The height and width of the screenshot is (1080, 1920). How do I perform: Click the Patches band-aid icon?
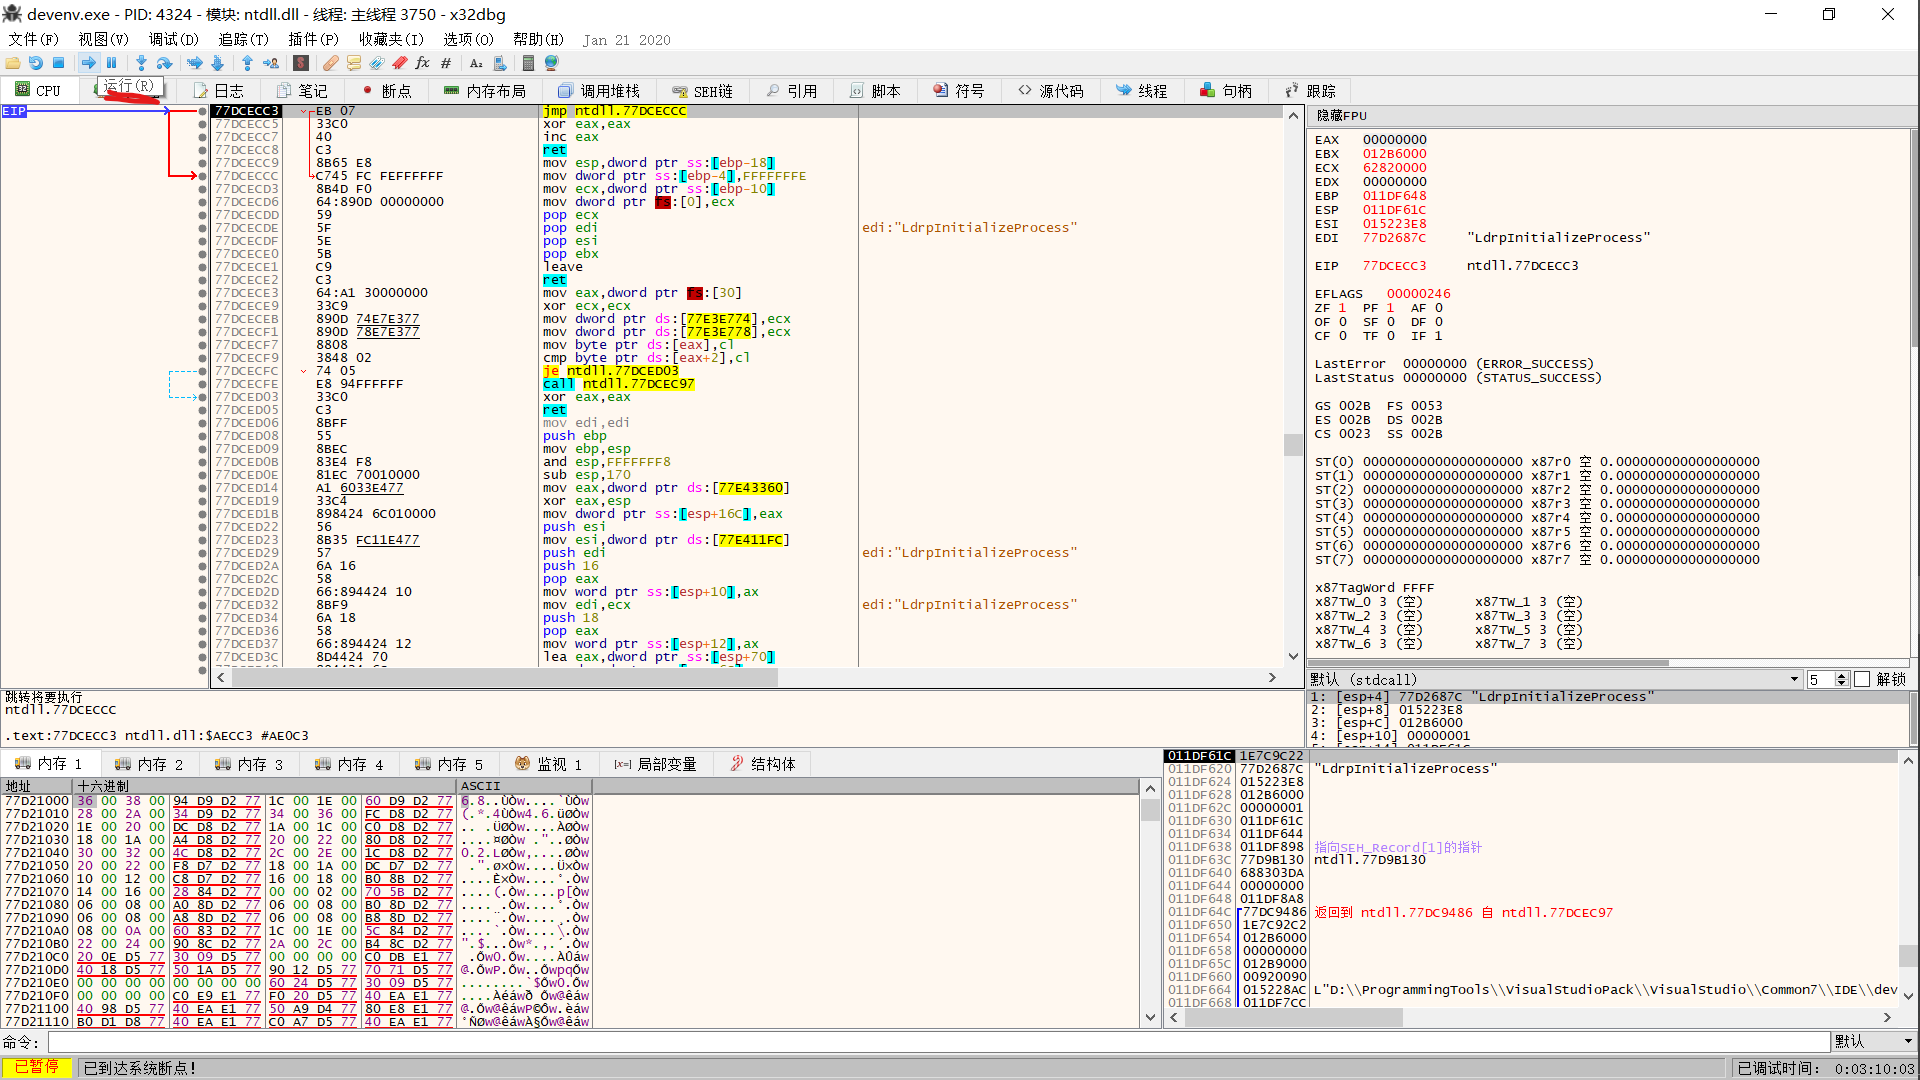point(330,63)
